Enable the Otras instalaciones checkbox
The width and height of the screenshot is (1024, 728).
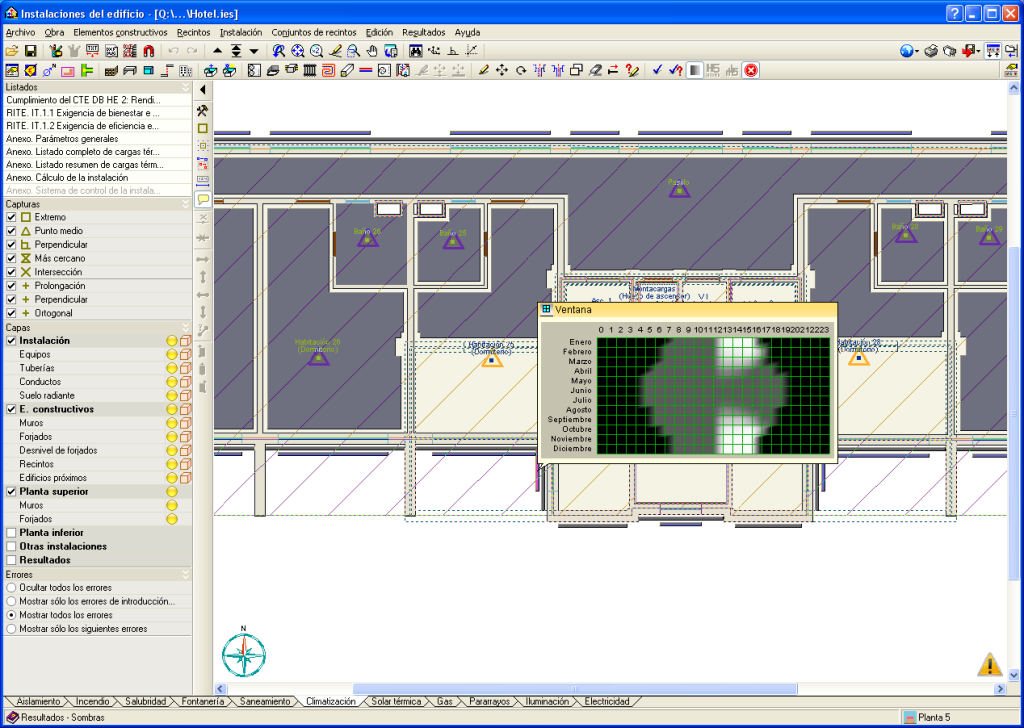coord(11,546)
